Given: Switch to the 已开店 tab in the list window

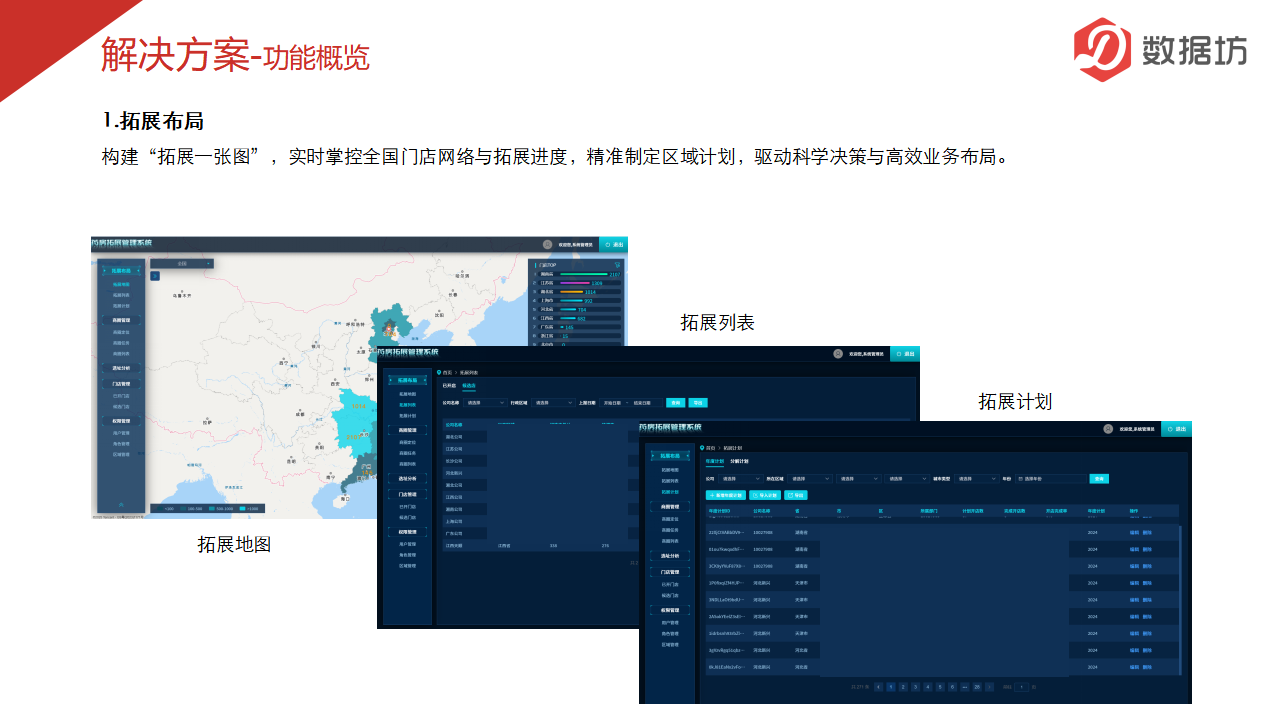Looking at the screenshot, I should (x=449, y=386).
